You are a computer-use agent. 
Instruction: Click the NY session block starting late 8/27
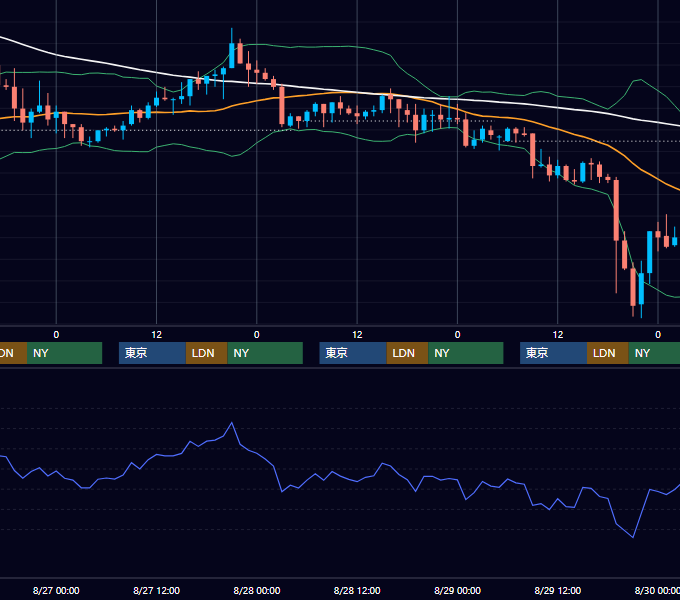tap(265, 353)
